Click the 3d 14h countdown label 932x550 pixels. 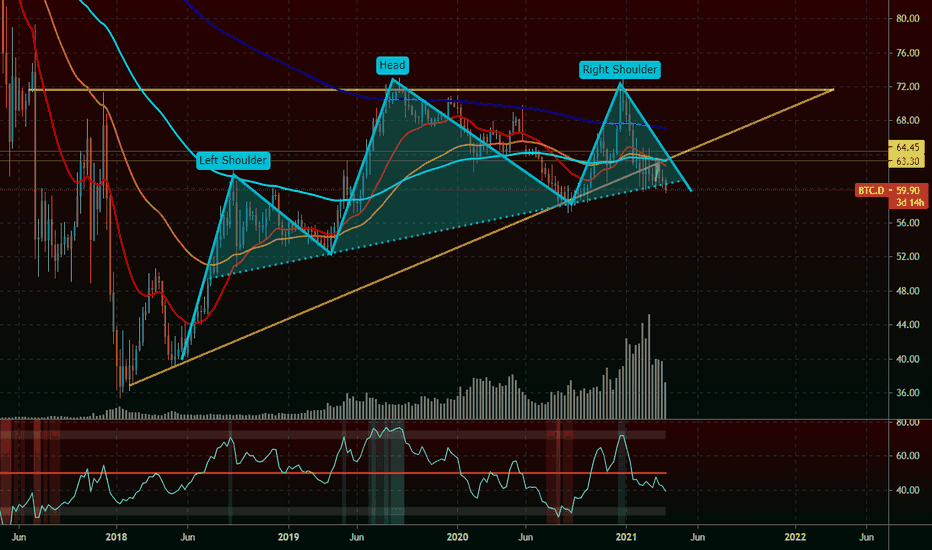point(910,202)
